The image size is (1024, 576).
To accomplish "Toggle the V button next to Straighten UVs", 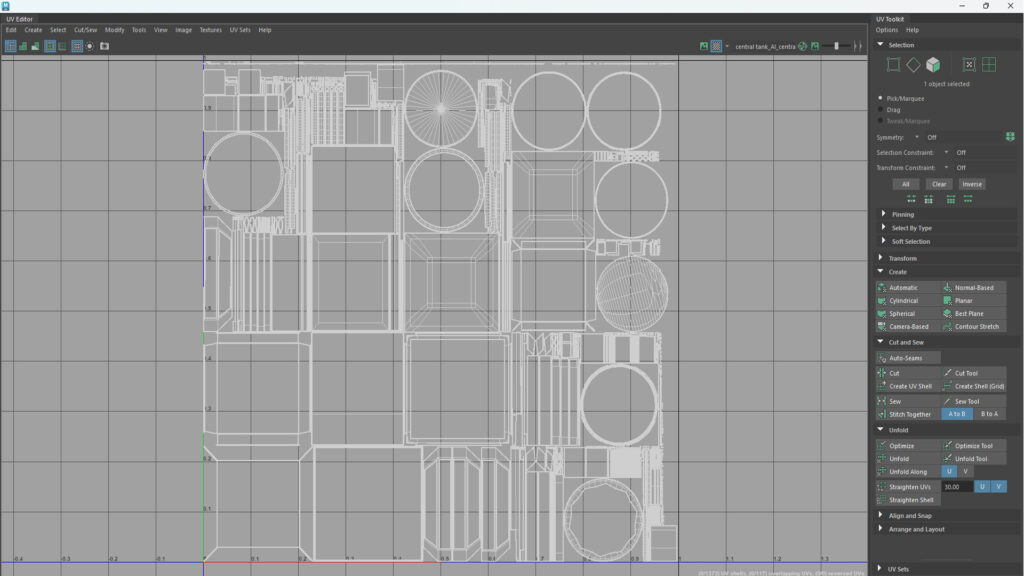I will 998,487.
